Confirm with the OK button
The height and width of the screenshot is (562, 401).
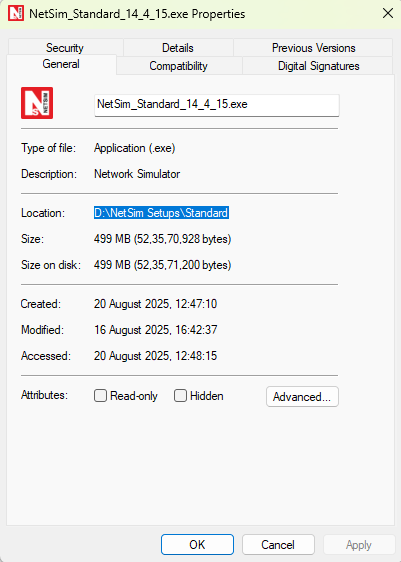click(x=197, y=544)
